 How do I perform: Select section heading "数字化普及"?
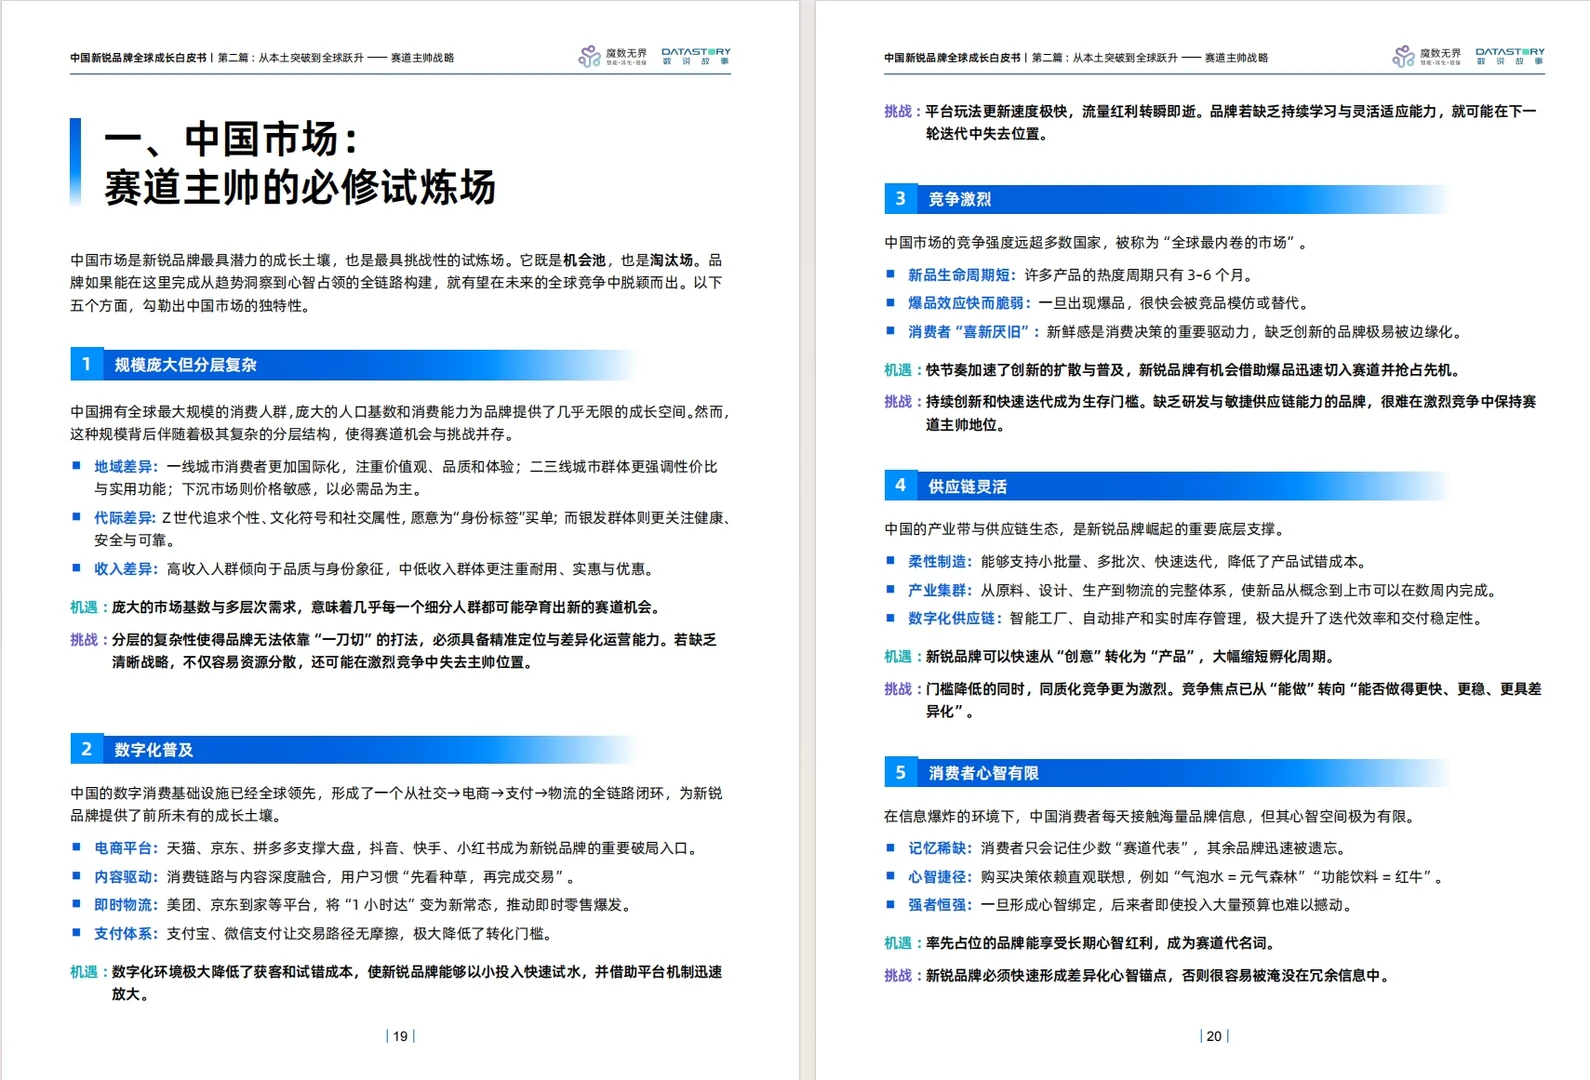(154, 750)
